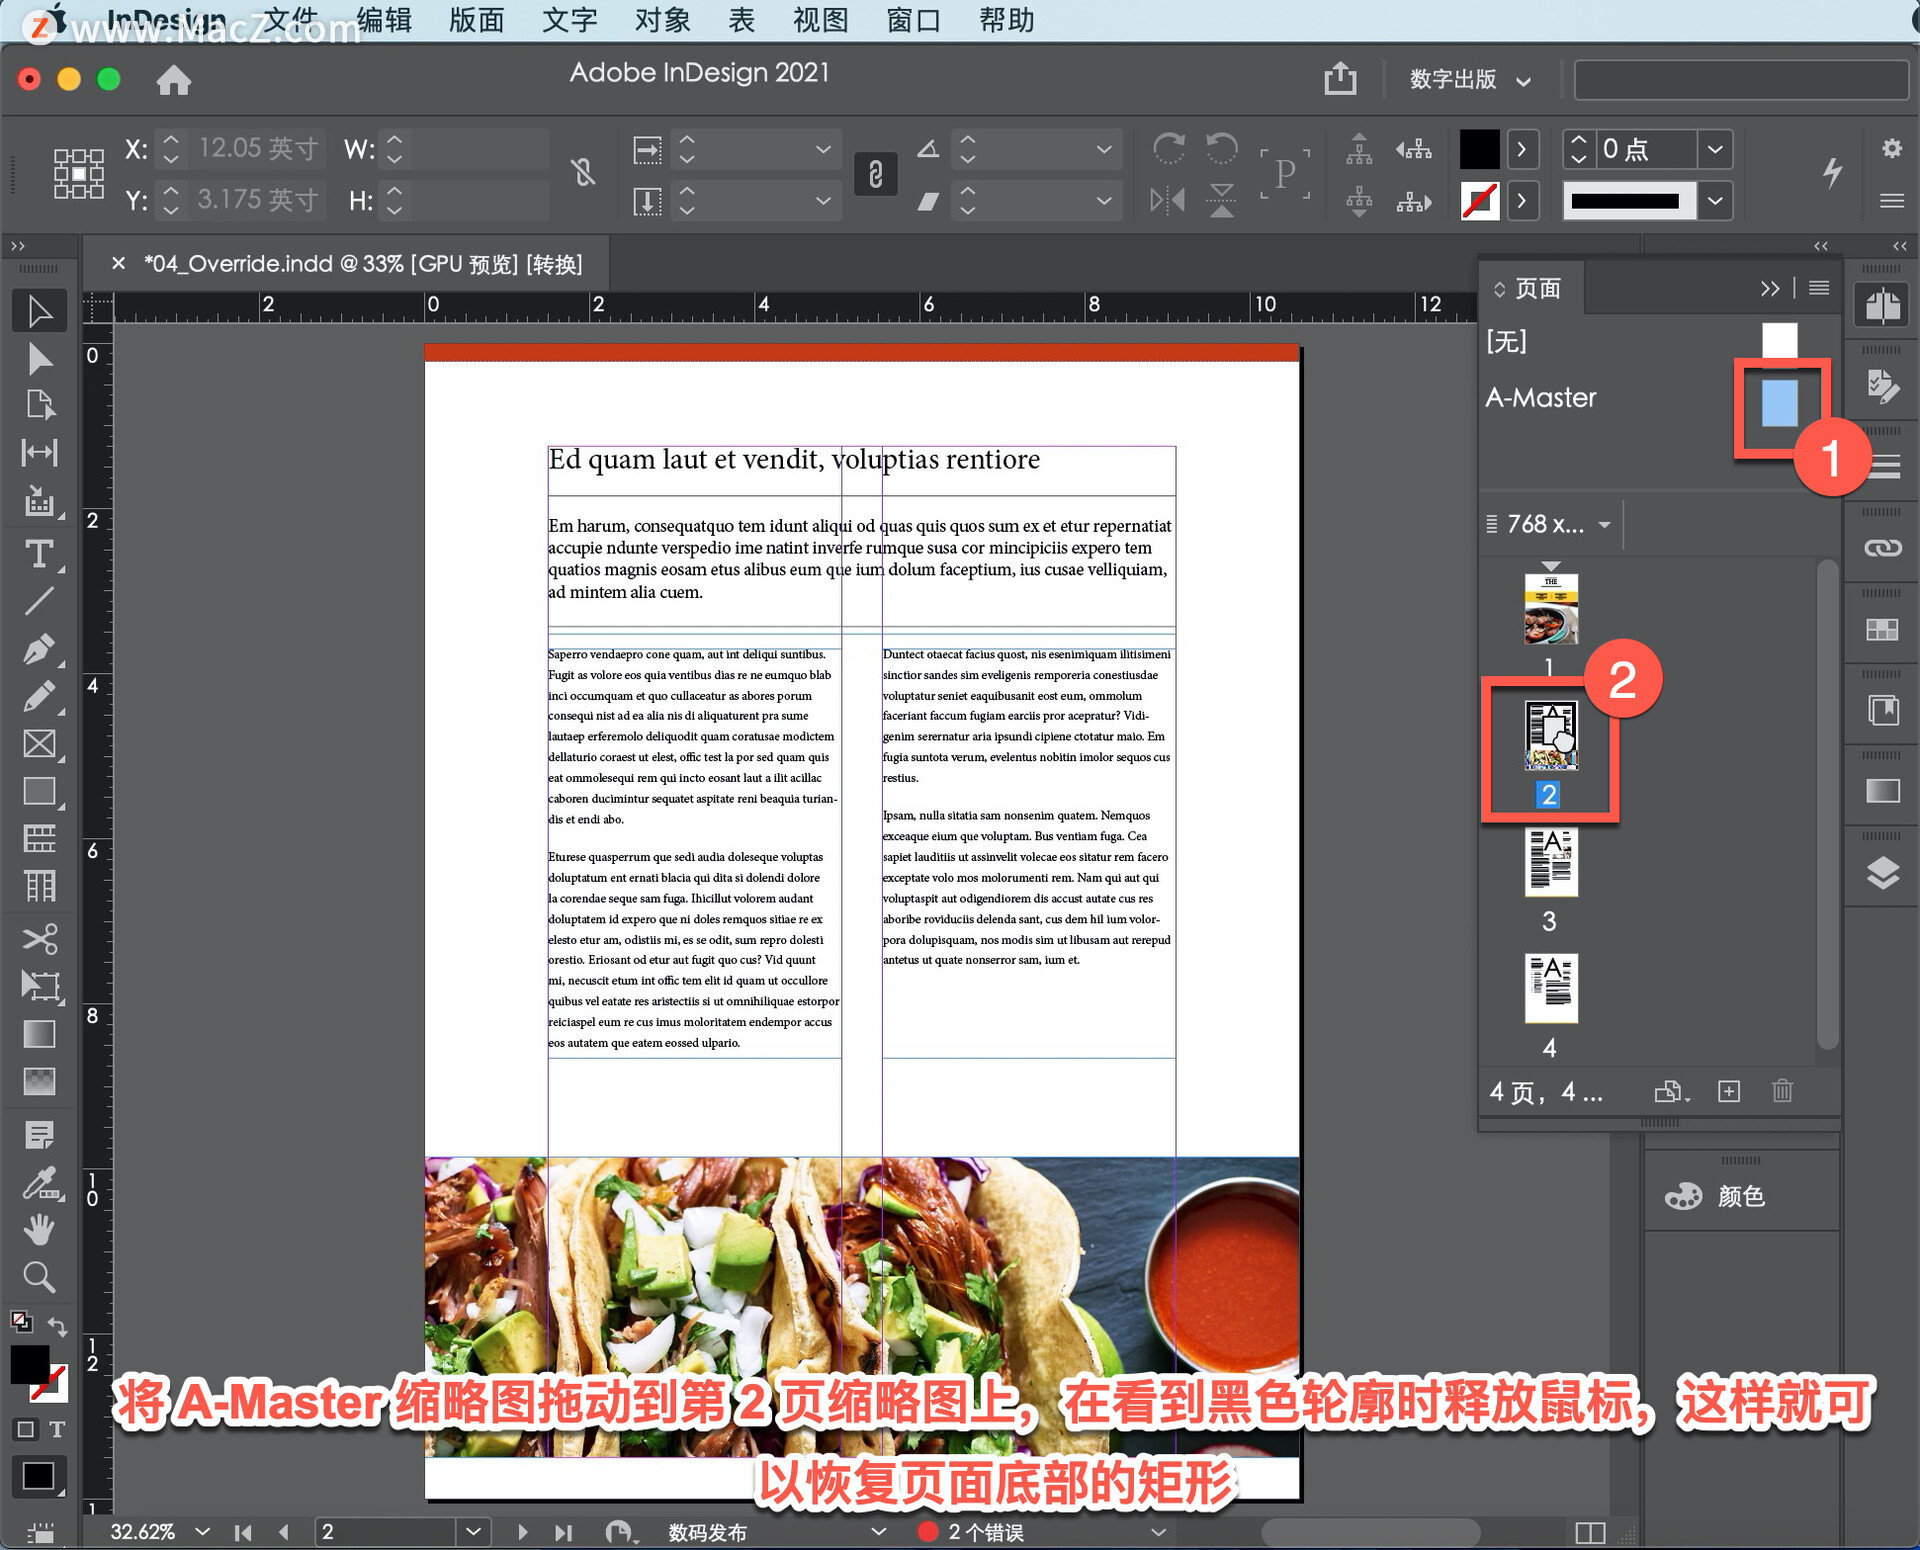
Task: Select the Pen tool
Action: 39,649
